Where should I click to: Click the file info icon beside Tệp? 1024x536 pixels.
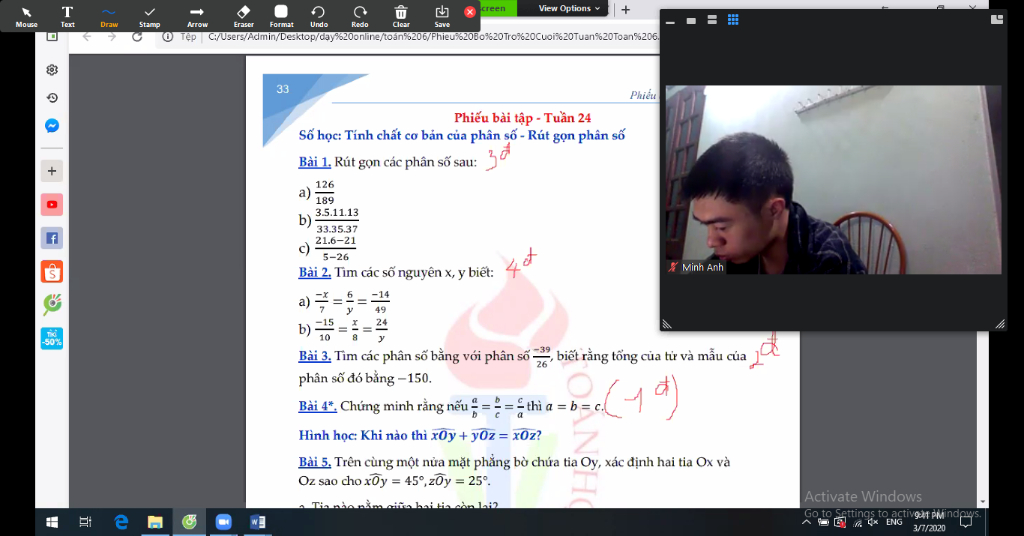pos(168,37)
